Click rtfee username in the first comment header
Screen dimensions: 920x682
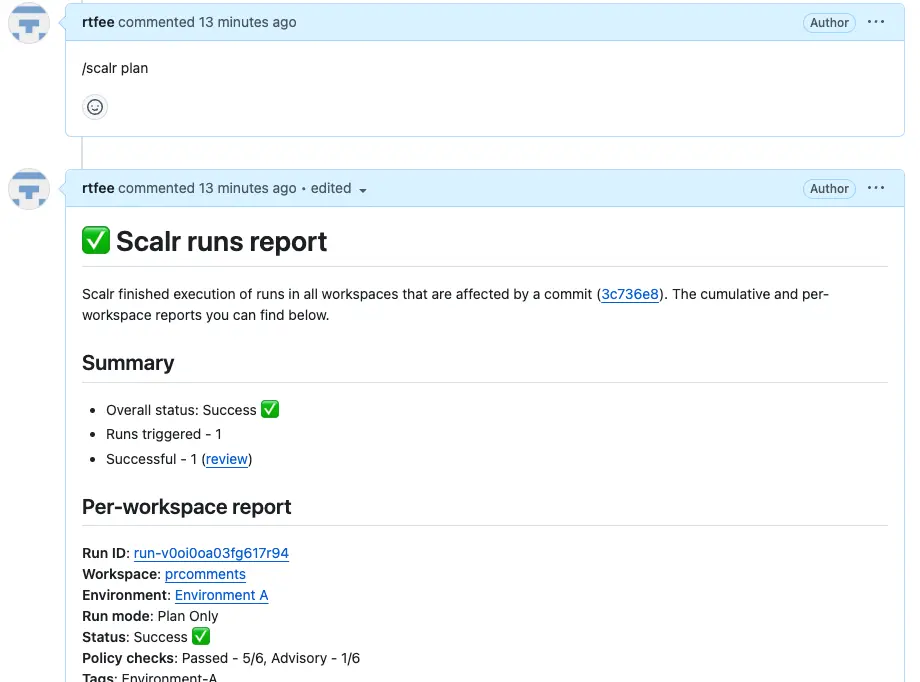98,22
